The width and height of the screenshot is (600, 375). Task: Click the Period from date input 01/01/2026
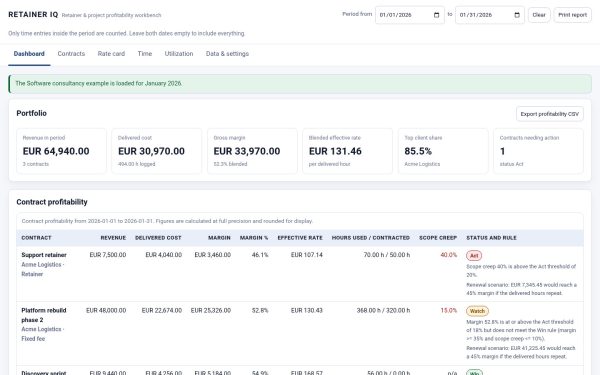tap(409, 15)
